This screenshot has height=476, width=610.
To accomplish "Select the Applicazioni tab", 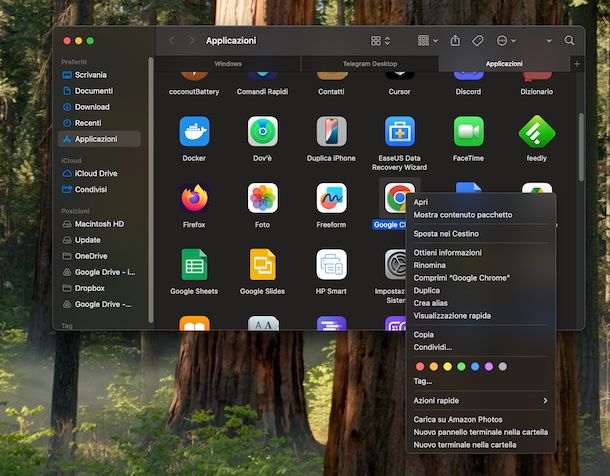I will tap(504, 64).
